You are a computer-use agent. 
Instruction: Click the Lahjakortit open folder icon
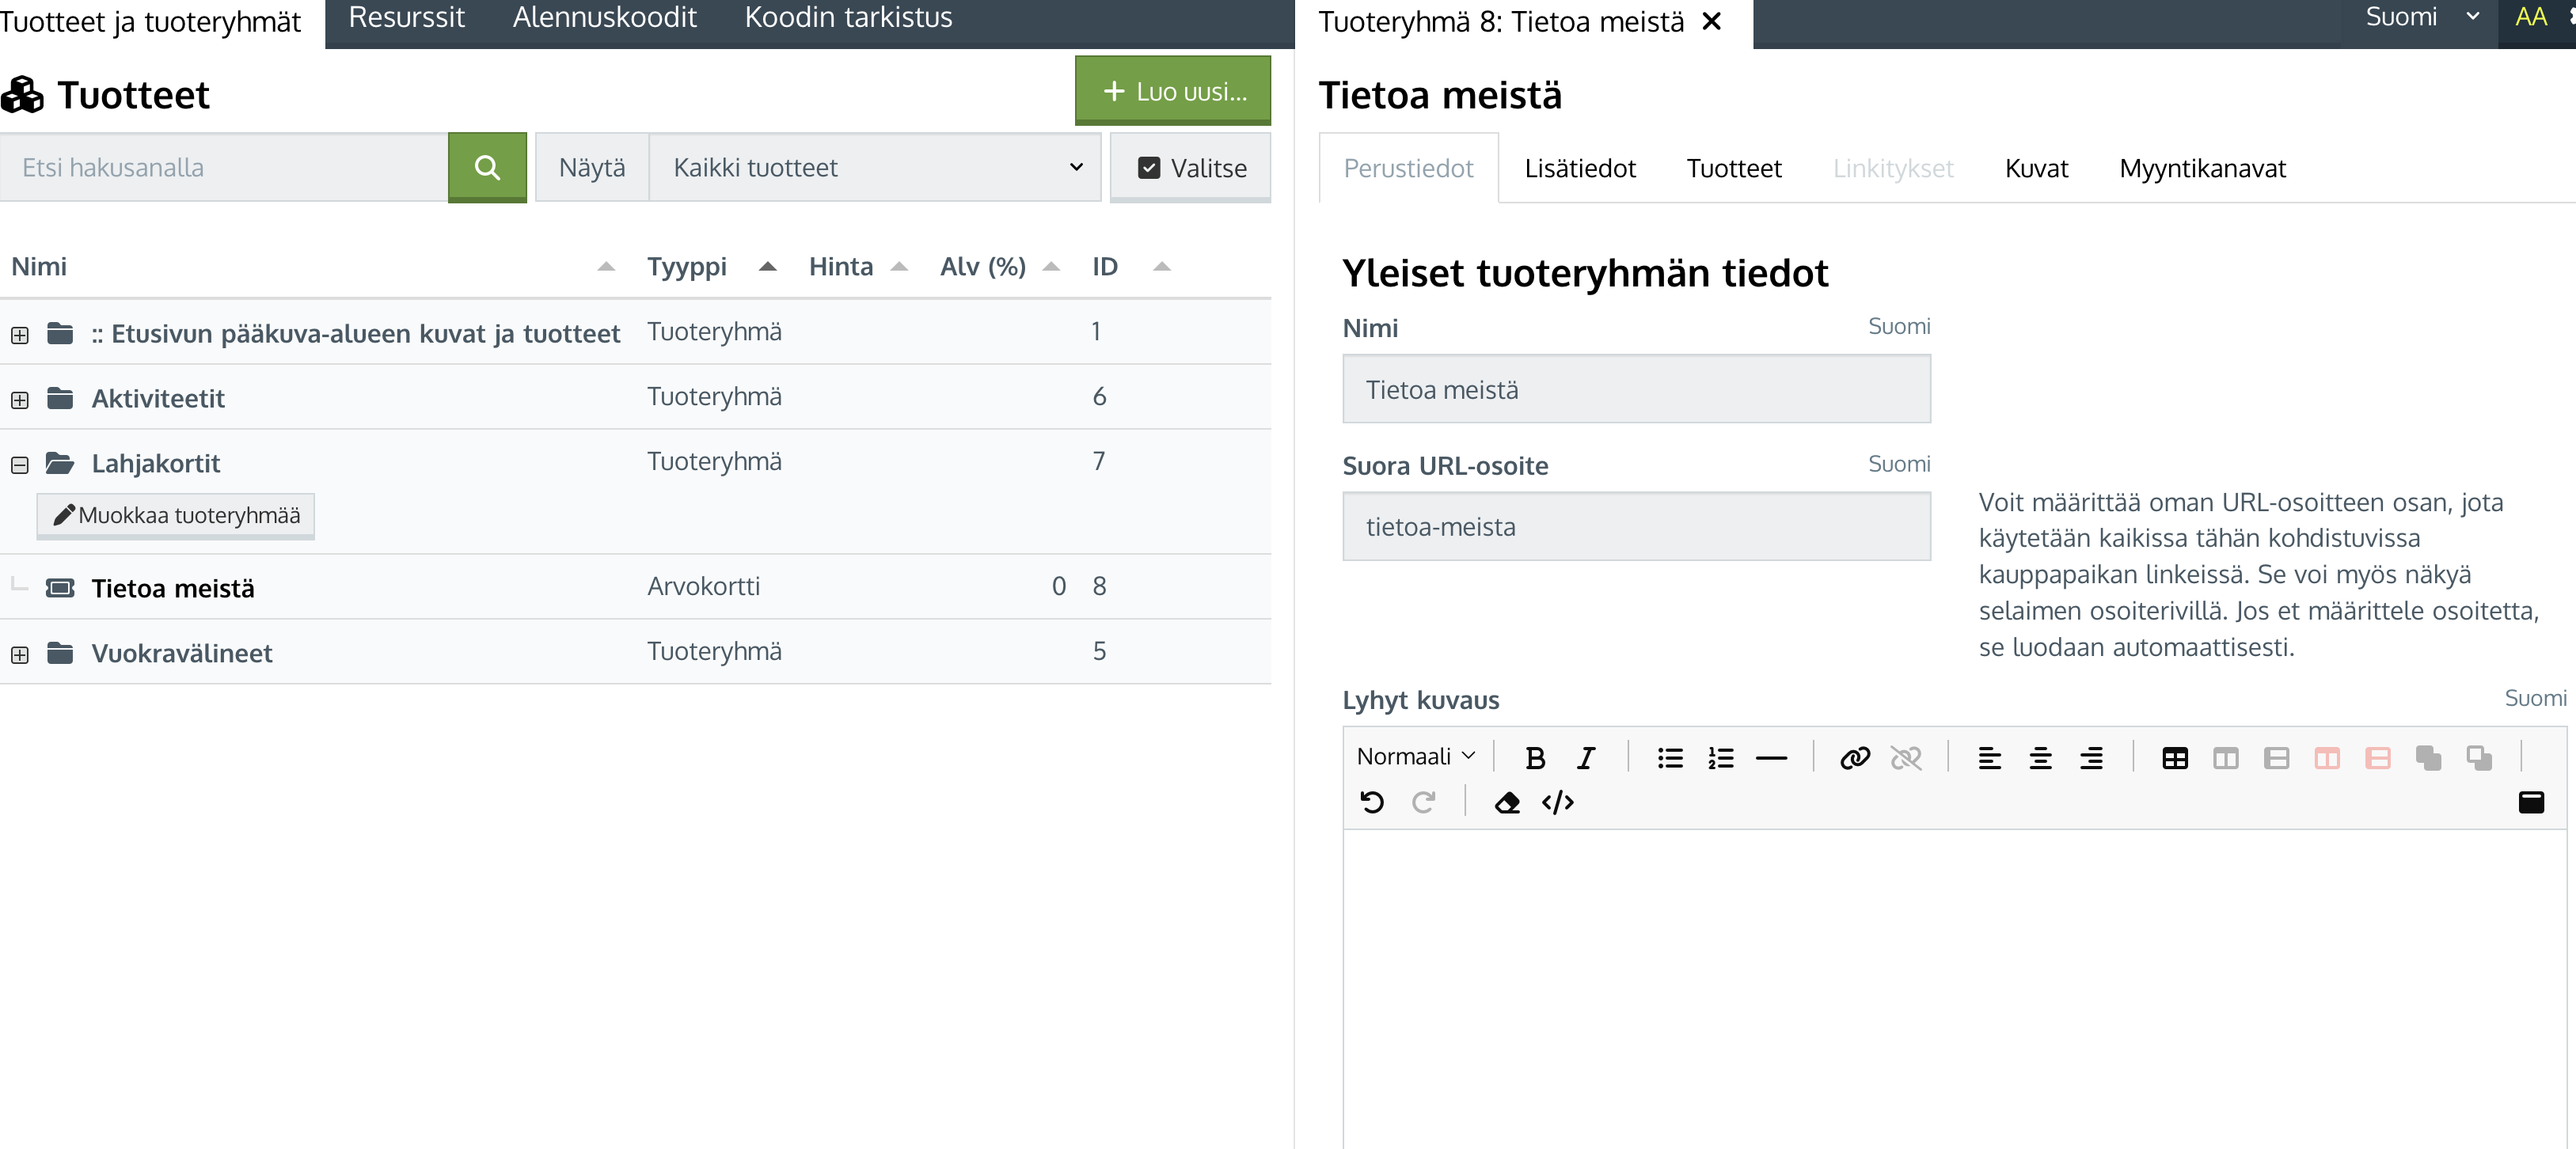(x=60, y=463)
